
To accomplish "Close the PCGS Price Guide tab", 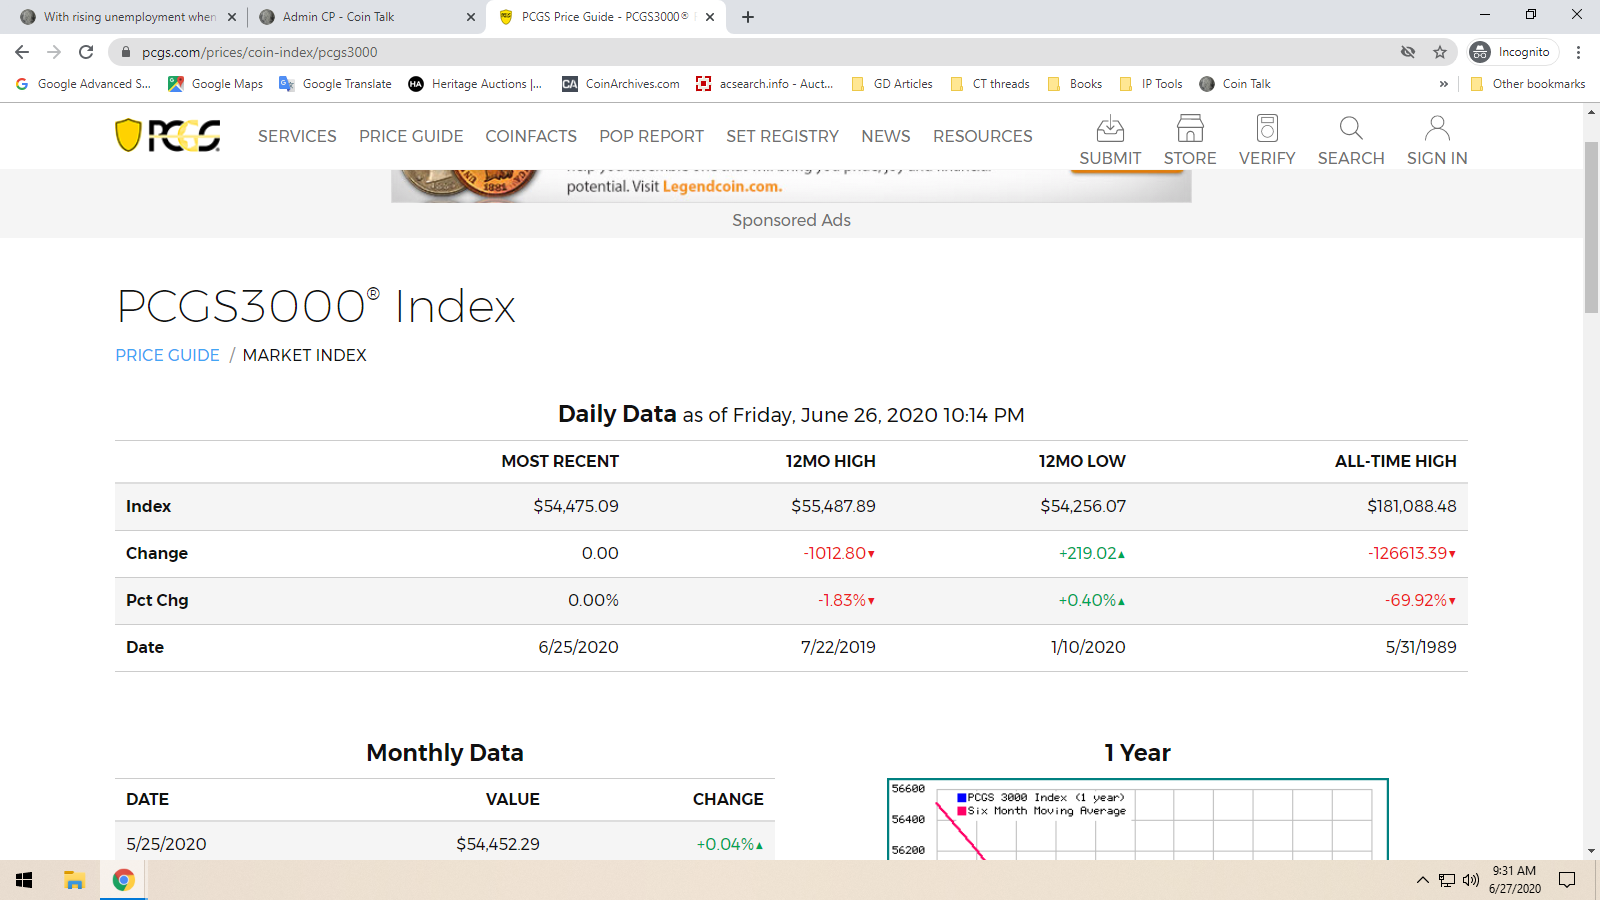I will point(710,17).
